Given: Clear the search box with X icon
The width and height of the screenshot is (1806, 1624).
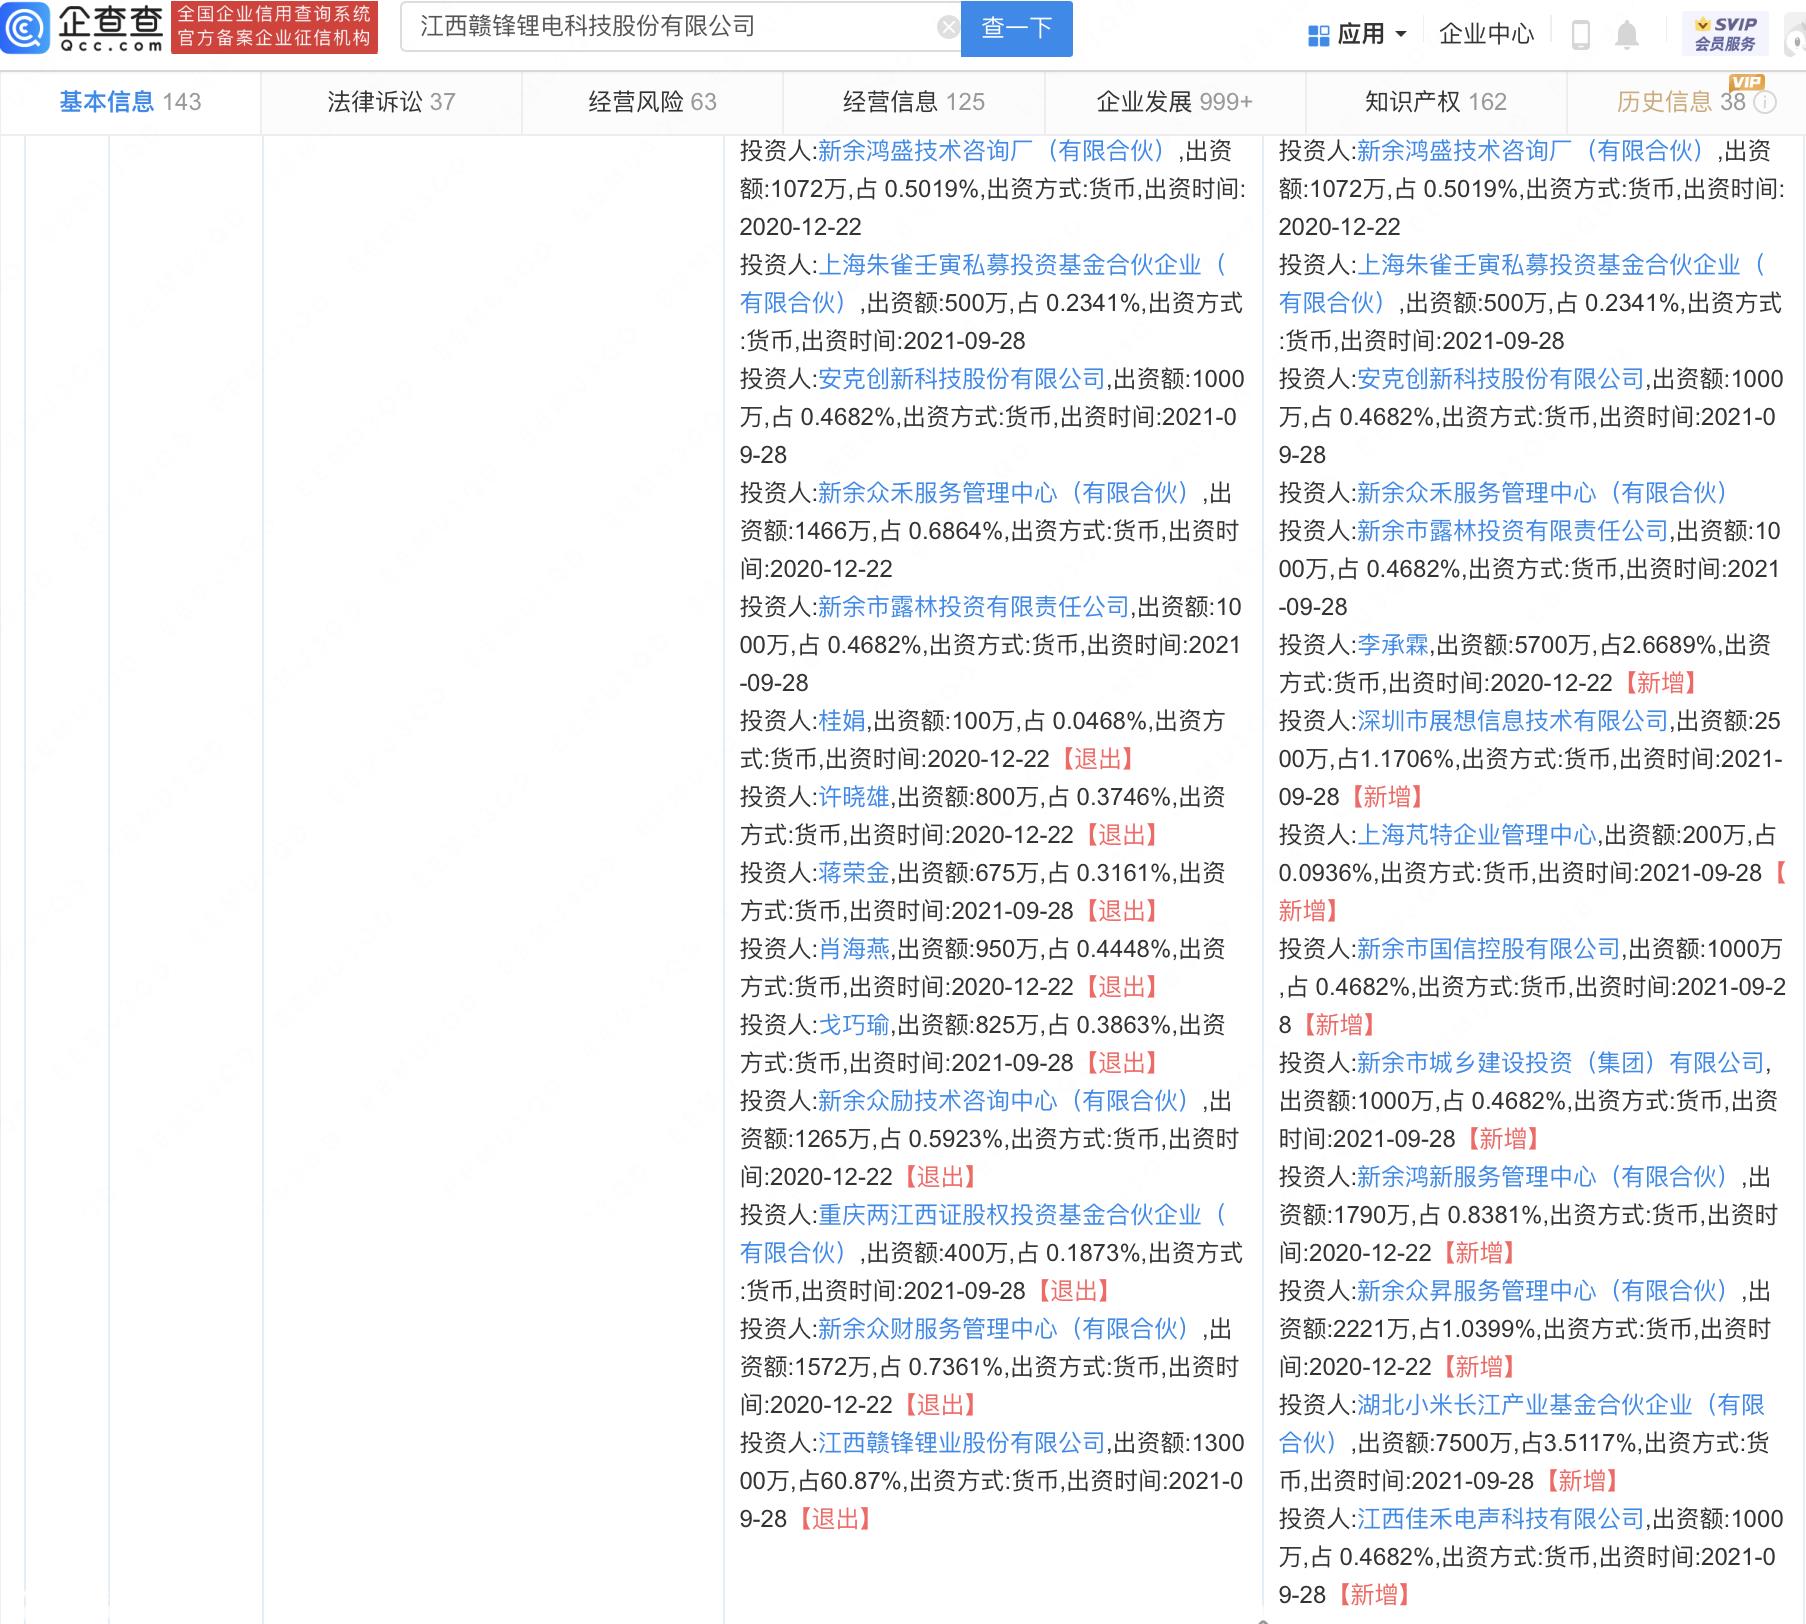Looking at the screenshot, I should tap(947, 28).
